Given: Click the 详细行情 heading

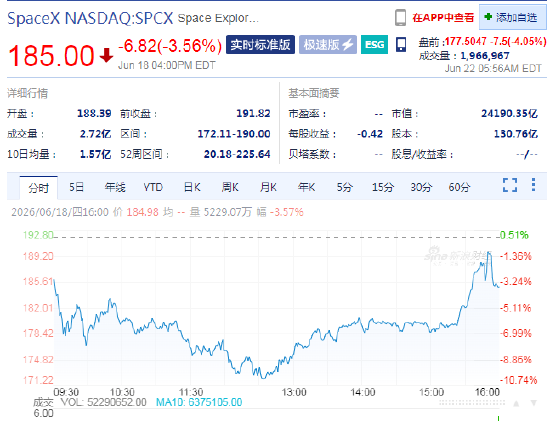Looking at the screenshot, I should click(x=27, y=93).
